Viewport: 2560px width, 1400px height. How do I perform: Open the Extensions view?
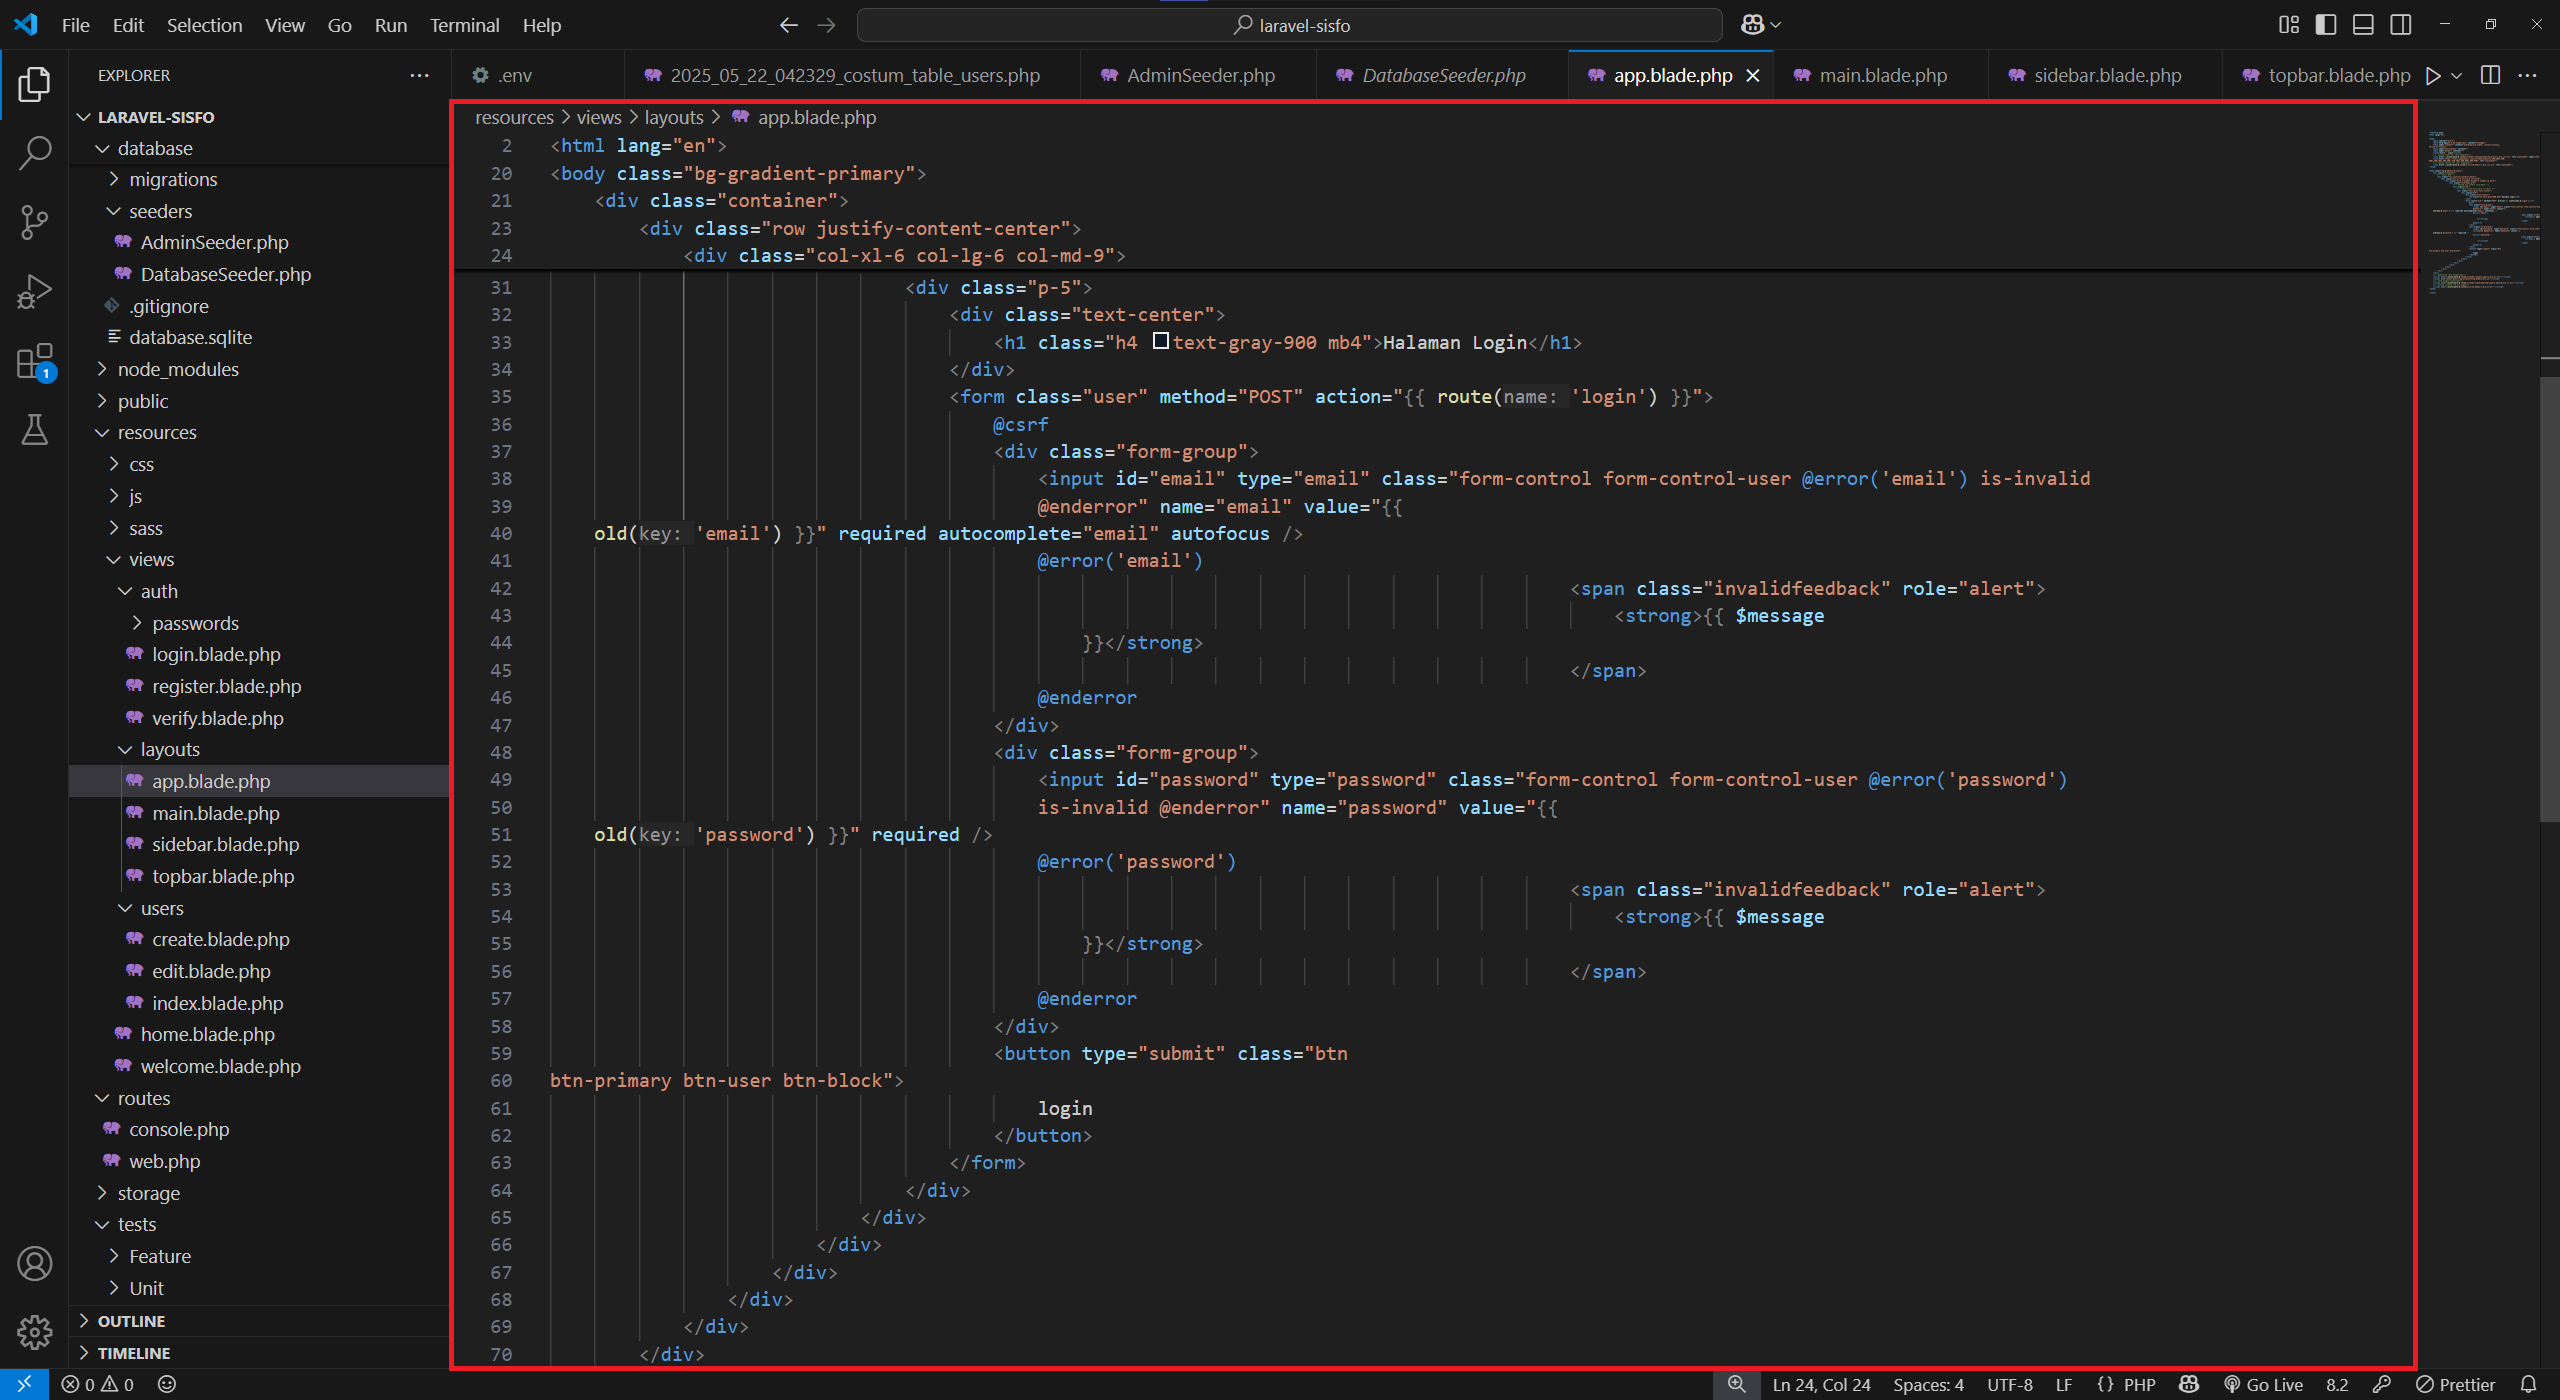[35, 361]
